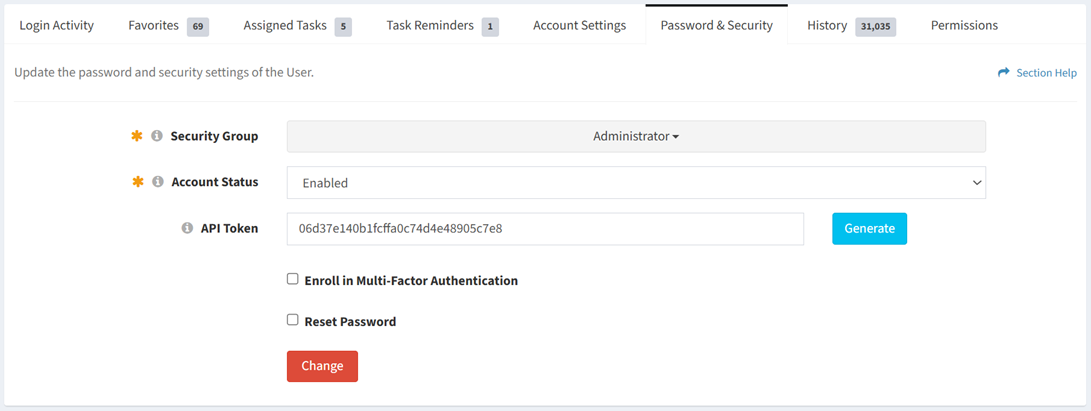1091x411 pixels.
Task: Open the Administrator security group dropdown
Action: pos(636,136)
